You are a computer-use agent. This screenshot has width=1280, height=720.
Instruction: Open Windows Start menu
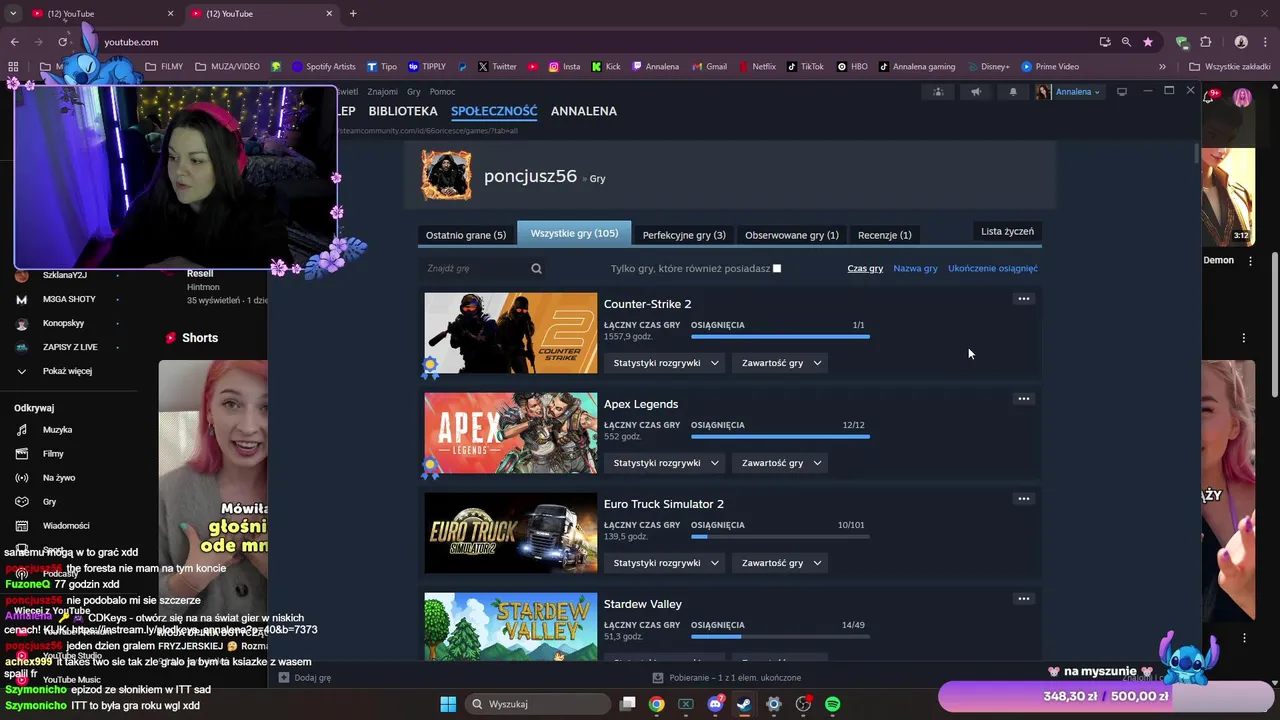(448, 704)
